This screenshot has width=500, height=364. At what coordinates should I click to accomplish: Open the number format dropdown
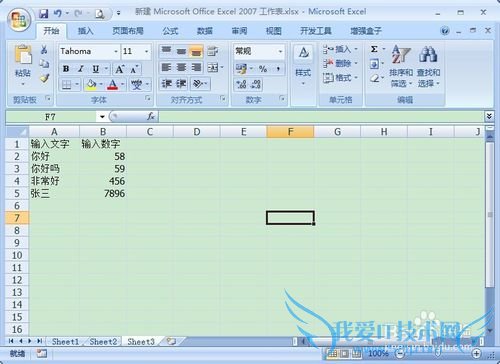click(x=280, y=51)
